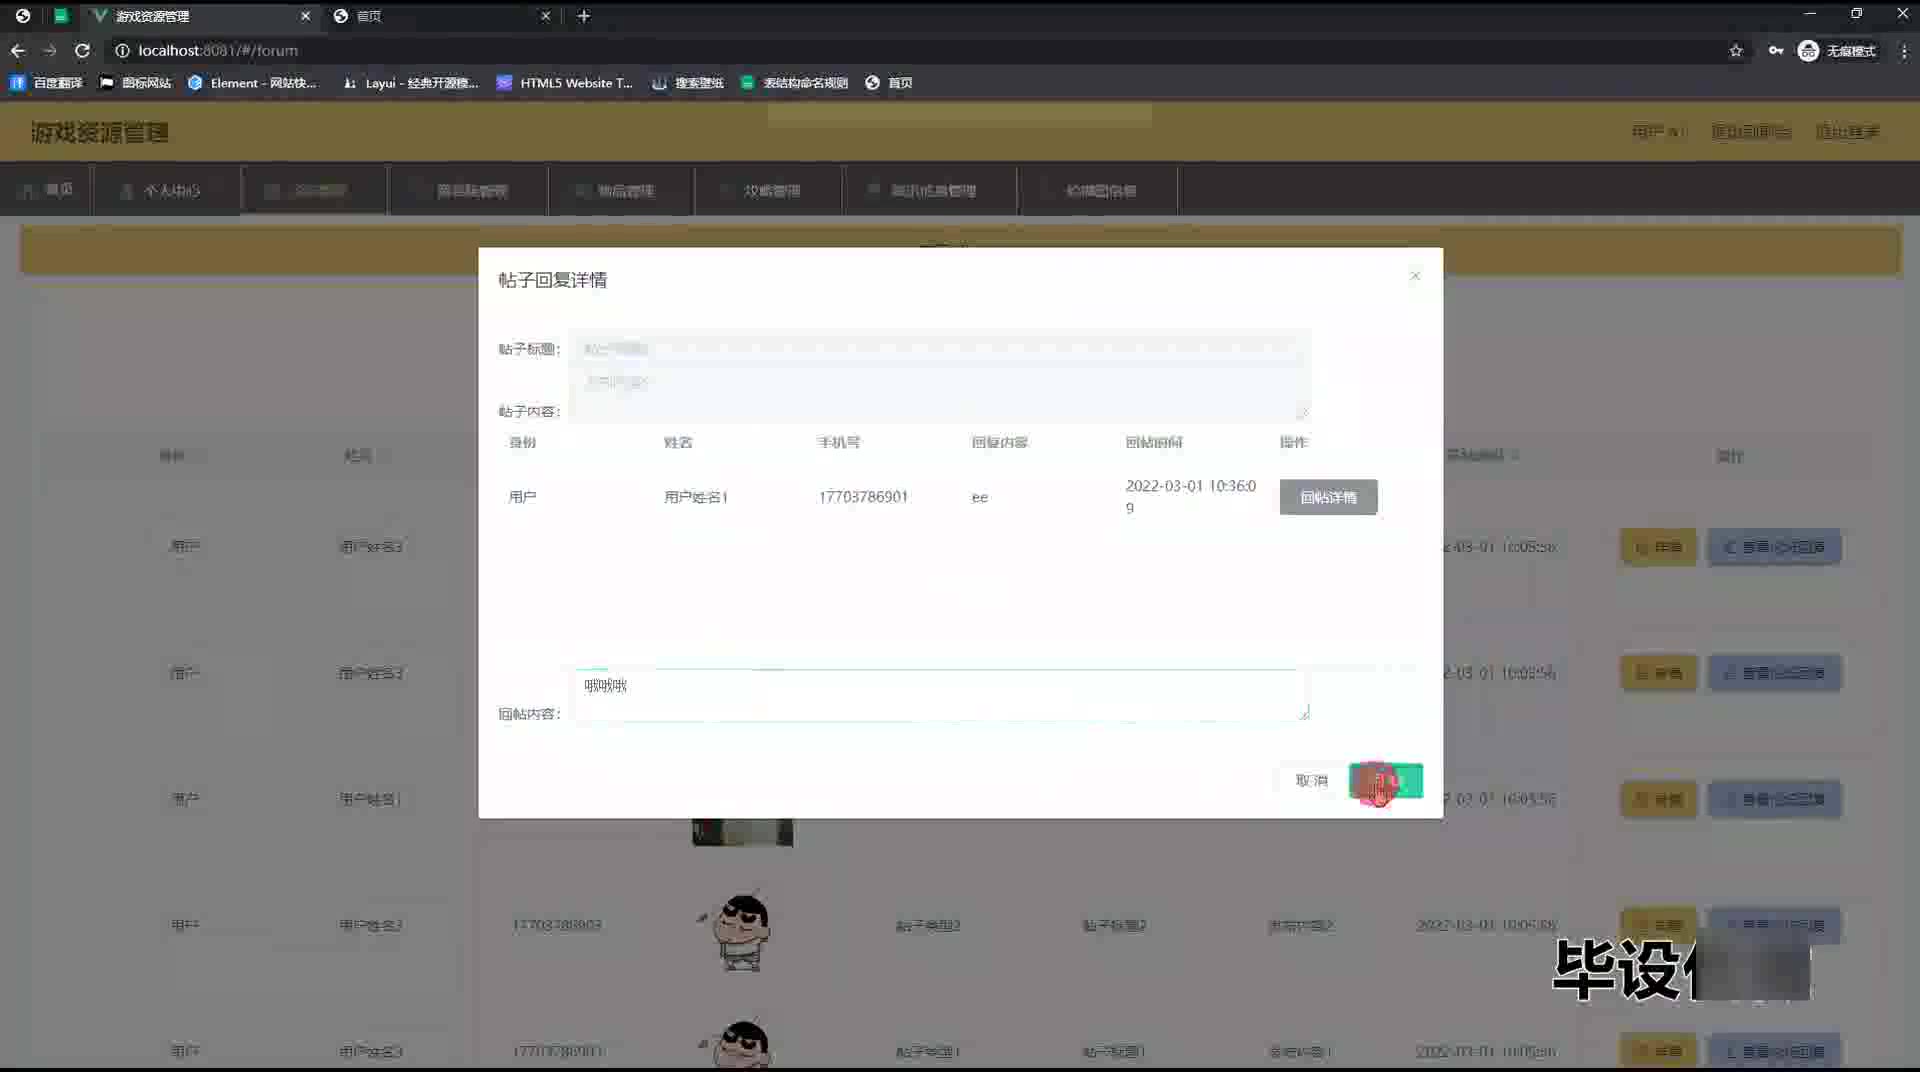Click the site info icon beside localhost
Image resolution: width=1920 pixels, height=1072 pixels.
pos(122,50)
